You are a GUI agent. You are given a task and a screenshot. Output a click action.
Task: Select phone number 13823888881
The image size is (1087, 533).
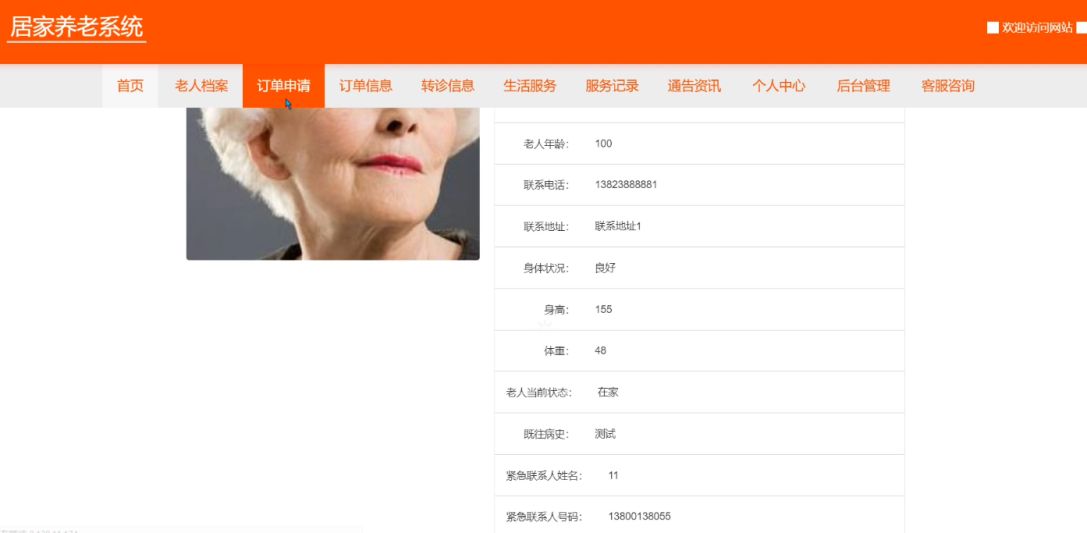(626, 185)
